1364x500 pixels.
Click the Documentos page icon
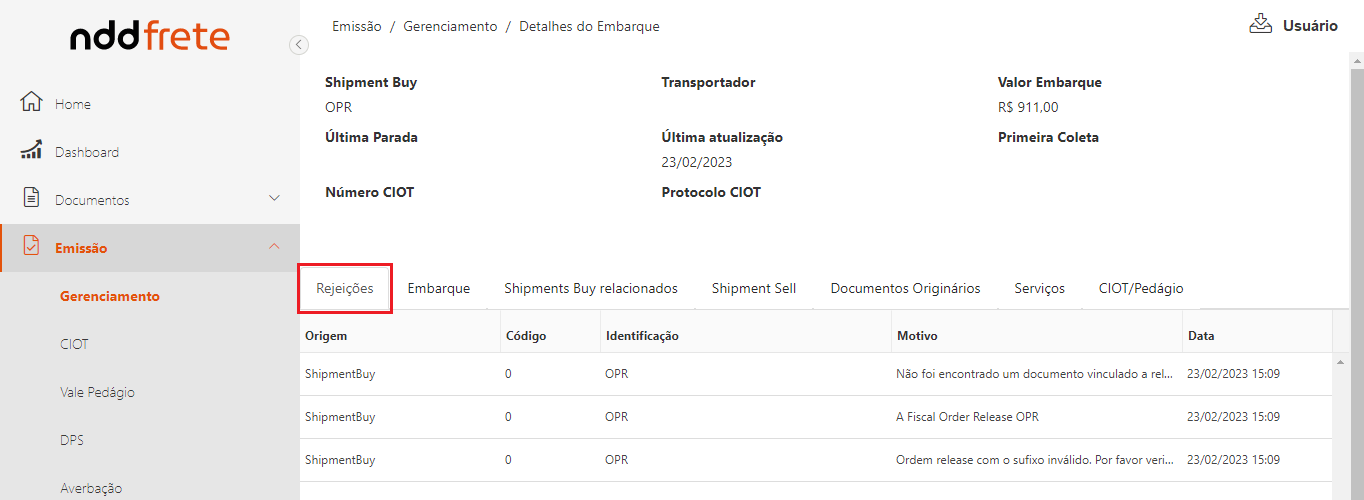coord(31,198)
